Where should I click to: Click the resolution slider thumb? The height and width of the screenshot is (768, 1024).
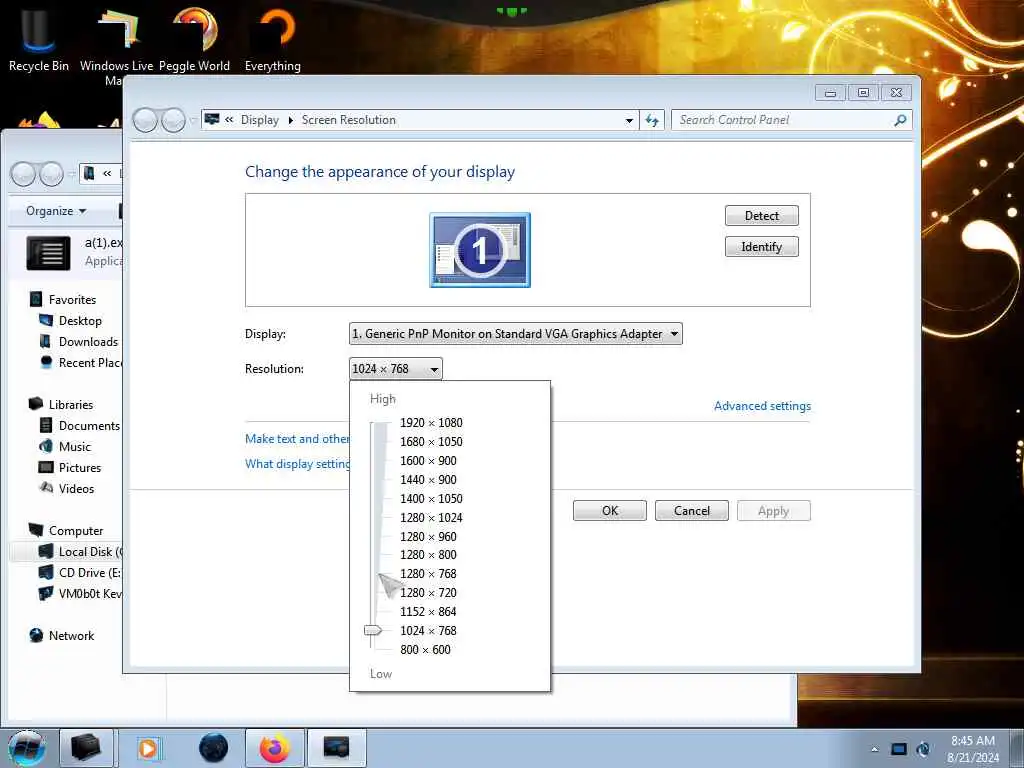[x=373, y=630]
